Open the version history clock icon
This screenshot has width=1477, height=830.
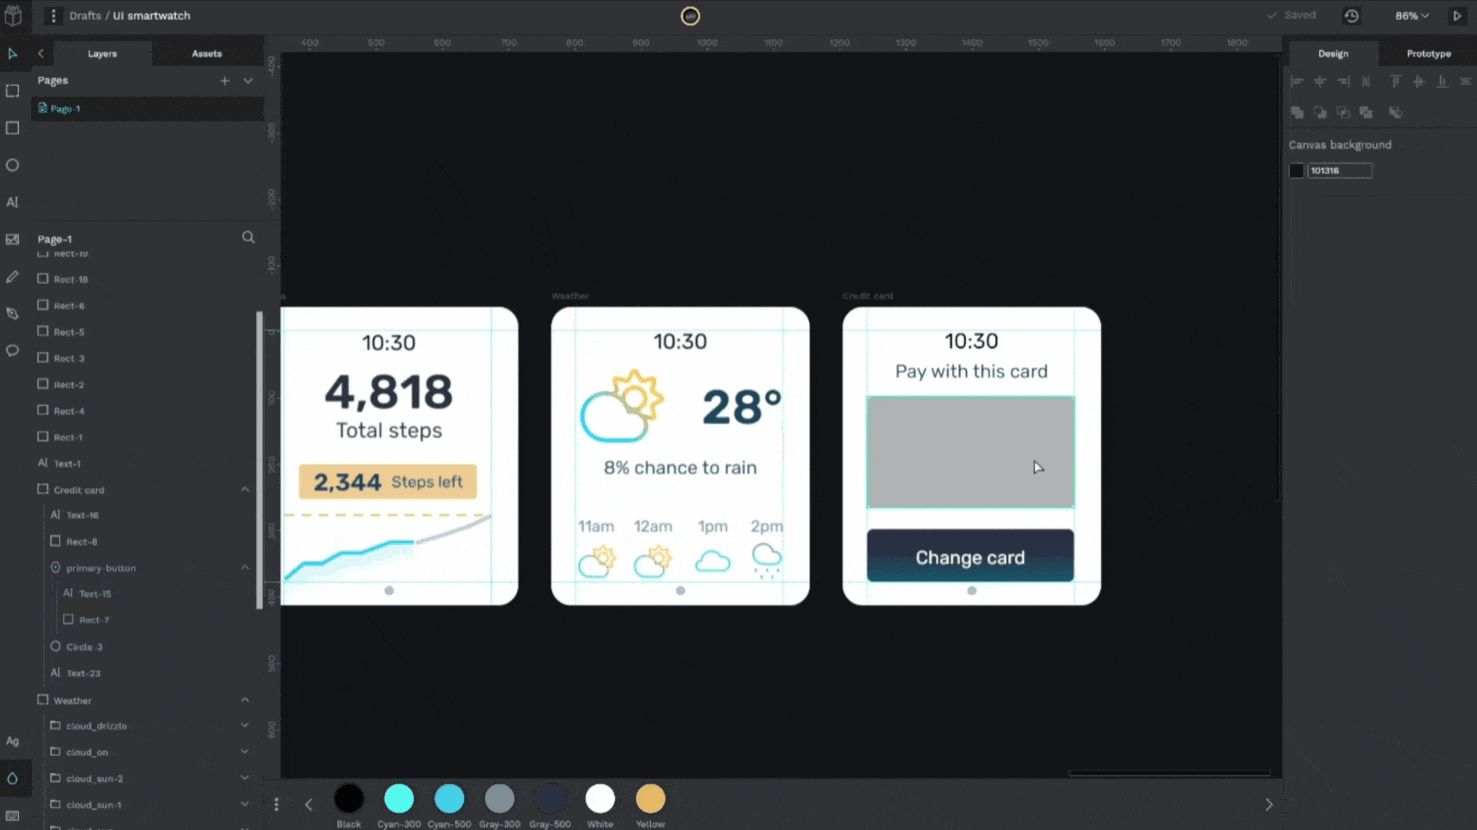tap(1351, 16)
